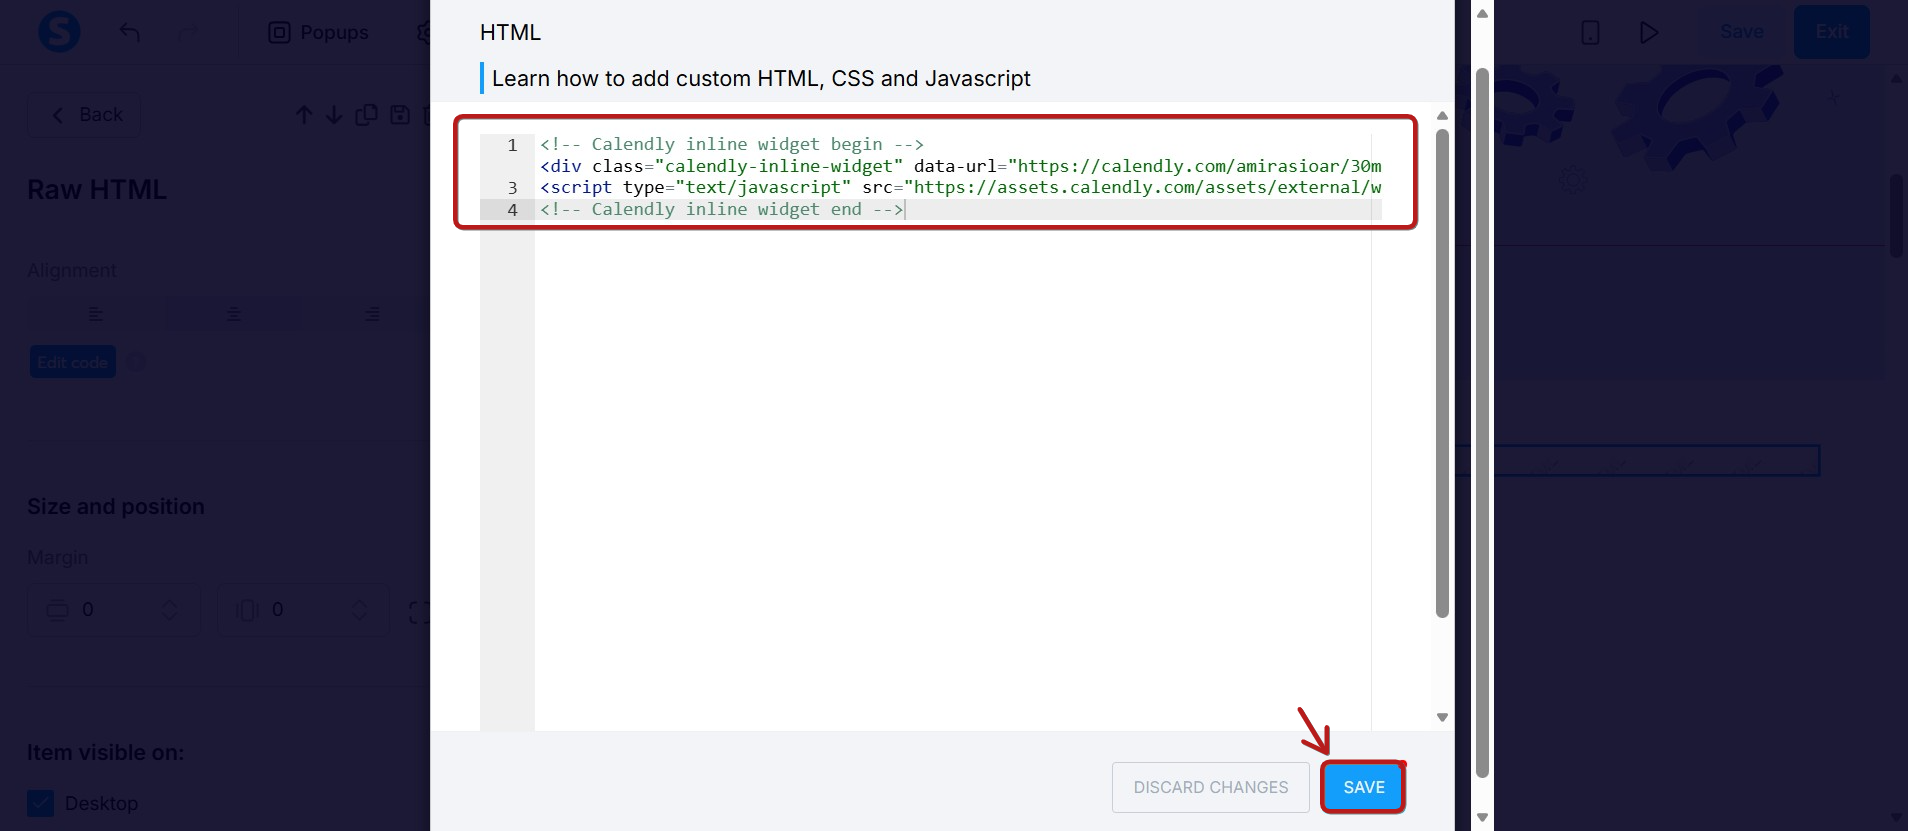Click the editor scroll-up arrow
The height and width of the screenshot is (831, 1908).
[1442, 116]
